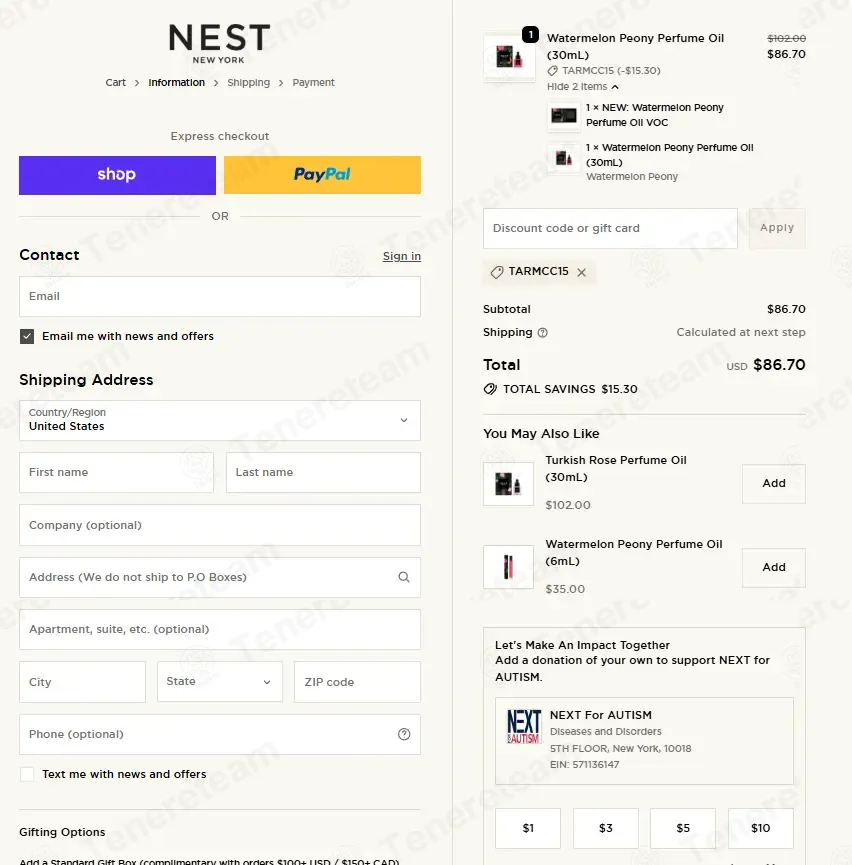This screenshot has height=865, width=852.
Task: Click the NEXT for AUTISM logo
Action: pyautogui.click(x=524, y=727)
